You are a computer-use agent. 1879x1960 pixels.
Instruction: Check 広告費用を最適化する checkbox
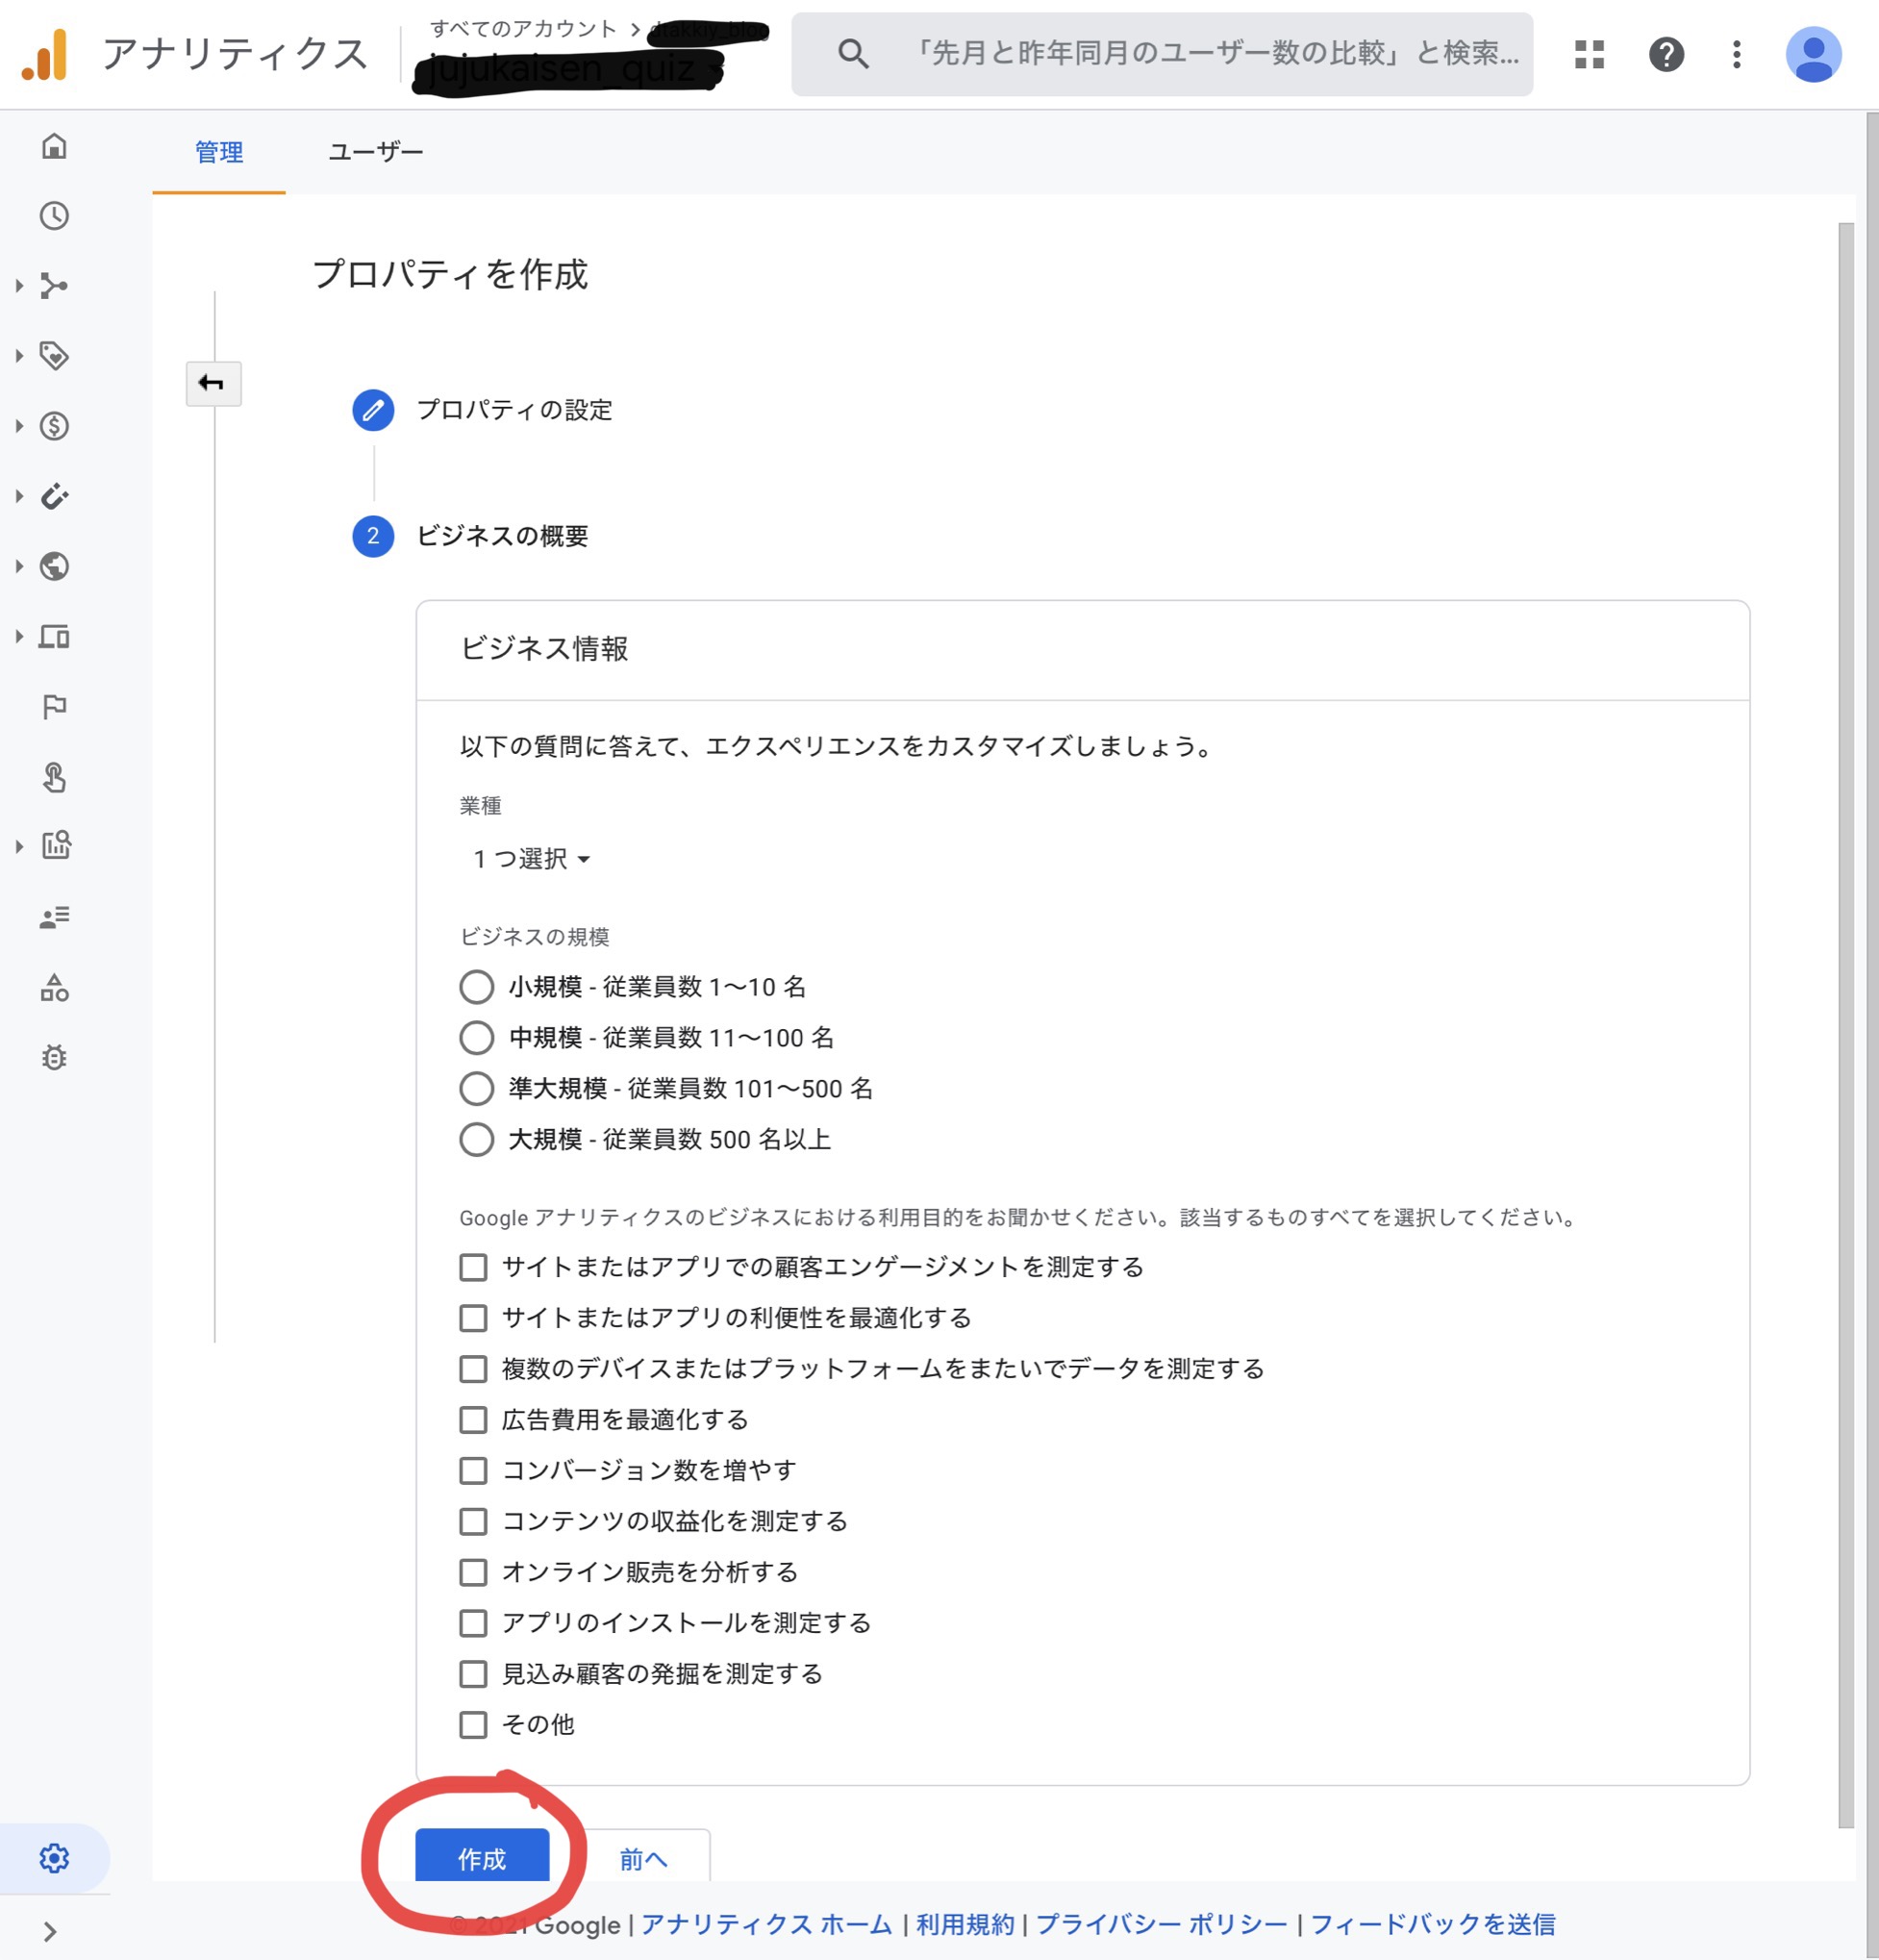(473, 1420)
